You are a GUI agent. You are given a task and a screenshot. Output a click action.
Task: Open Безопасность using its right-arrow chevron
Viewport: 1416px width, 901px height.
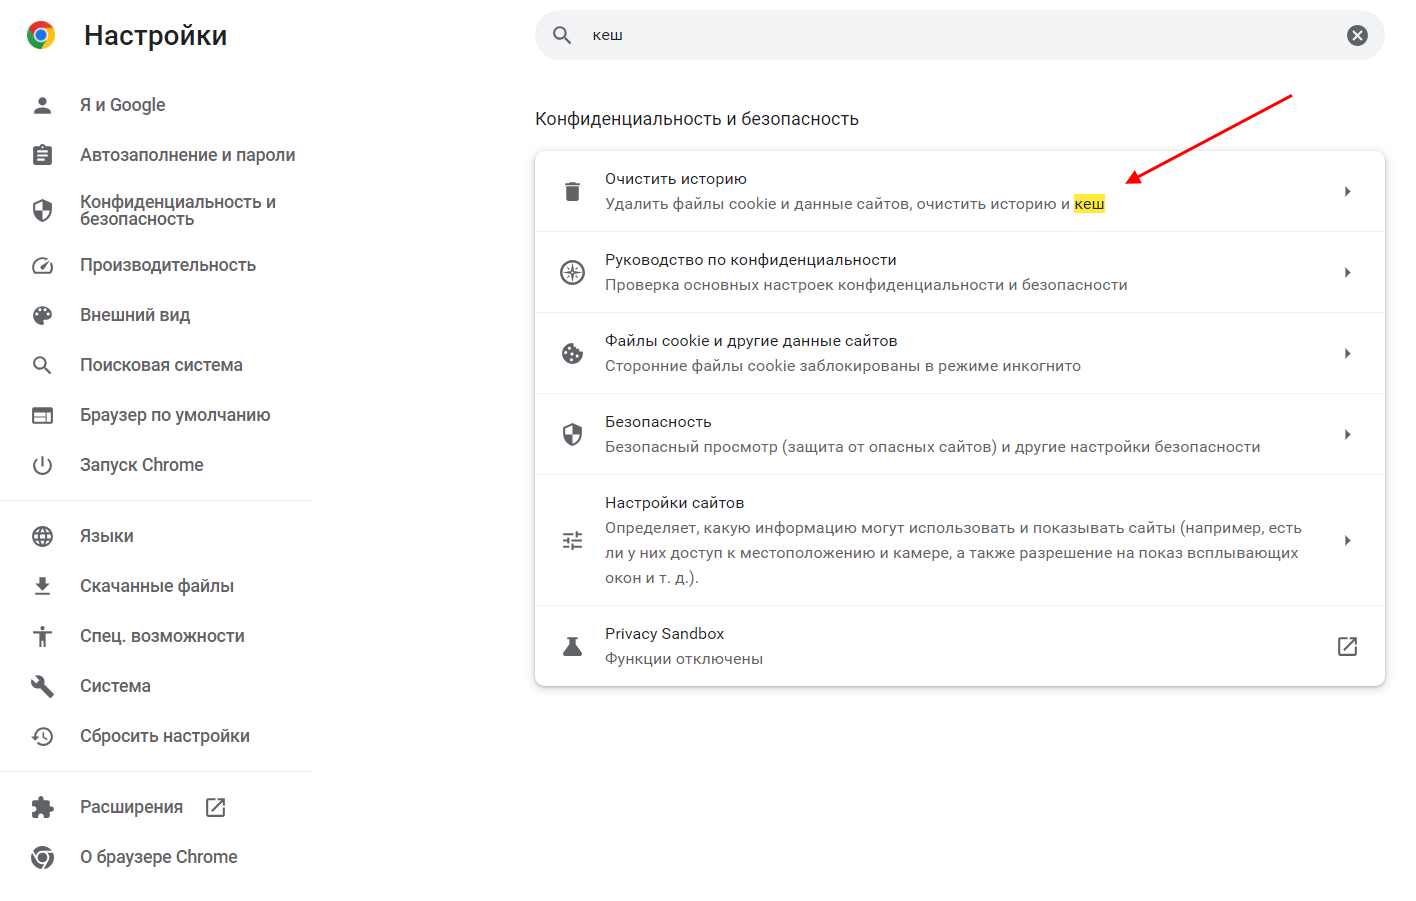[x=1347, y=433]
